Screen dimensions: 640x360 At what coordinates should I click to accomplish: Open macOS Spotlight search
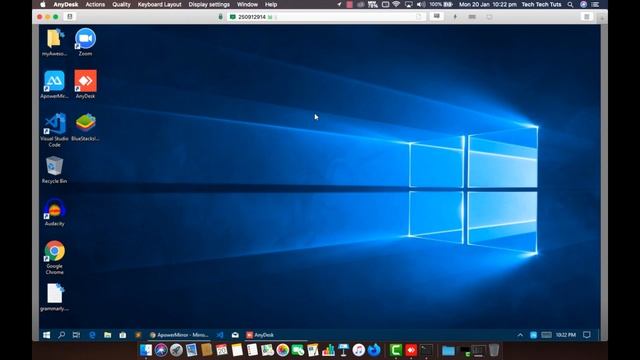[x=570, y=4]
